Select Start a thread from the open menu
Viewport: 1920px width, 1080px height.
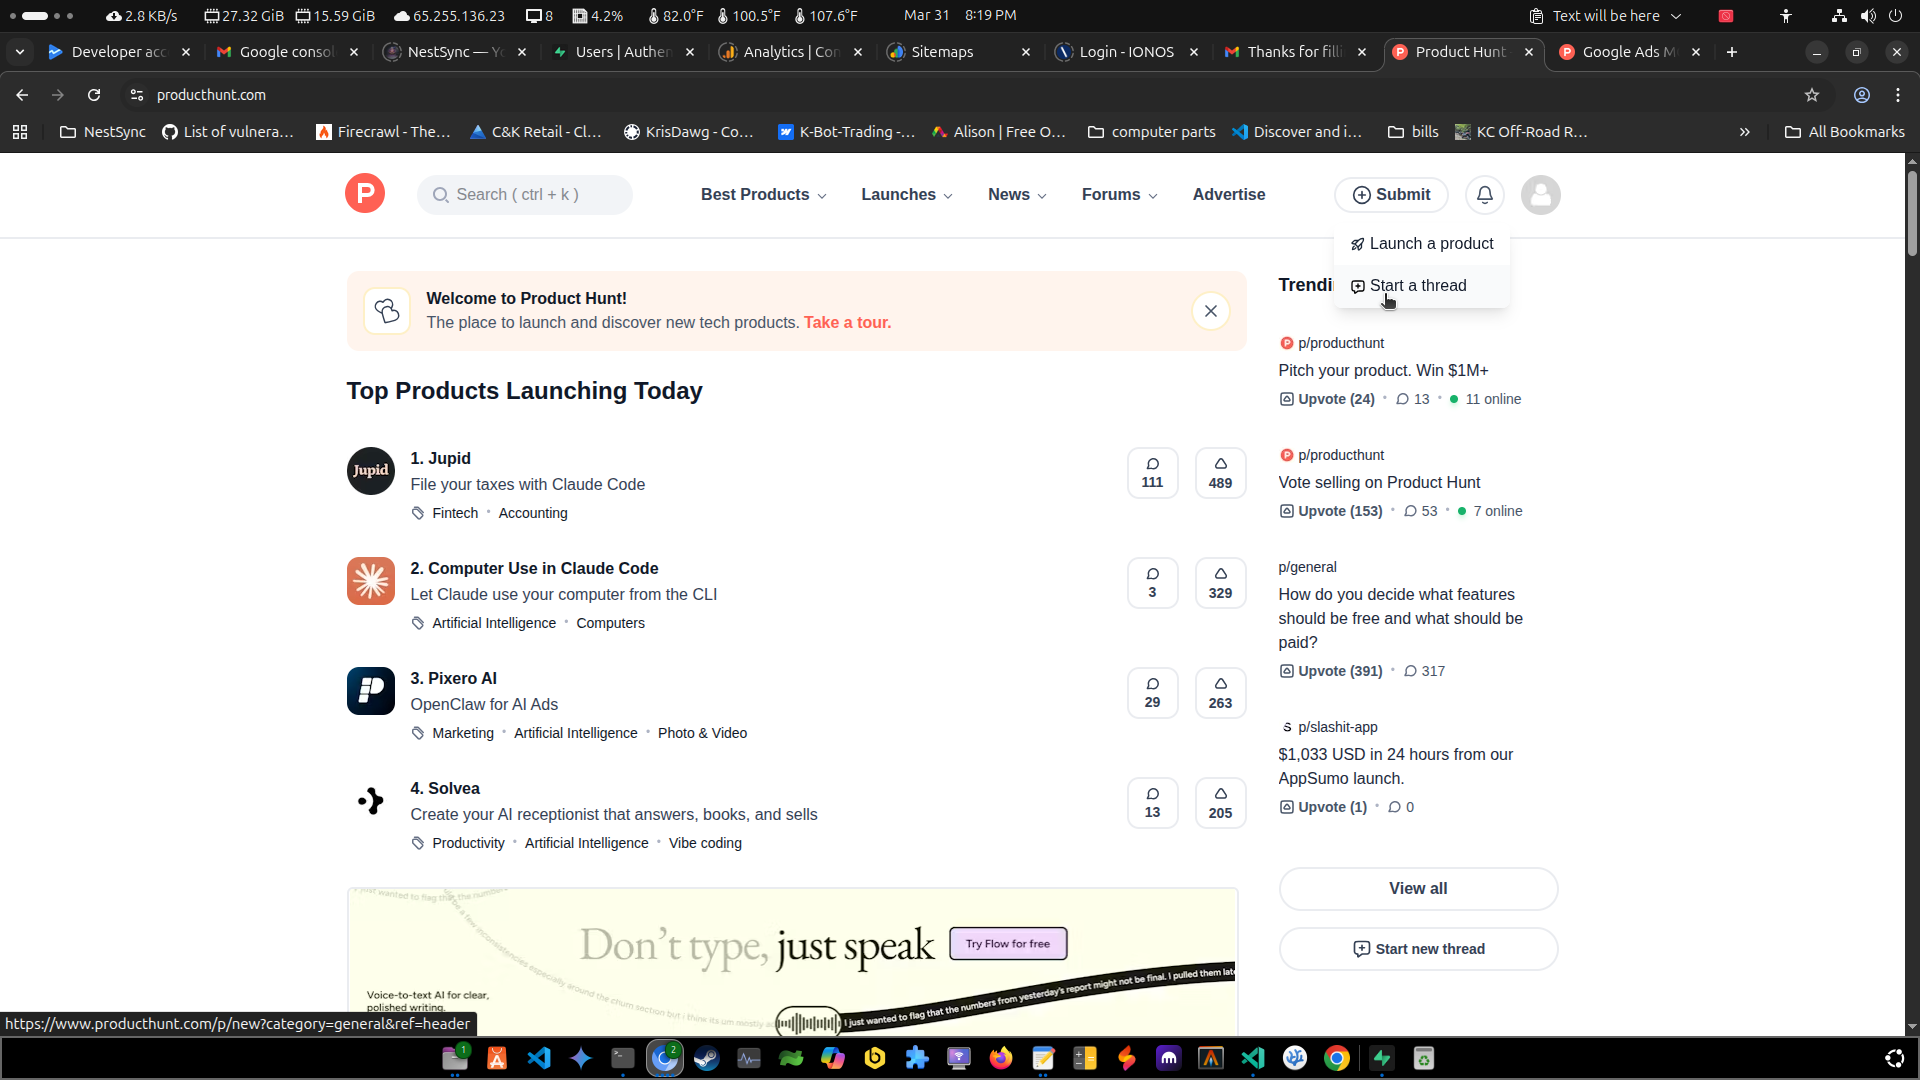(1418, 286)
